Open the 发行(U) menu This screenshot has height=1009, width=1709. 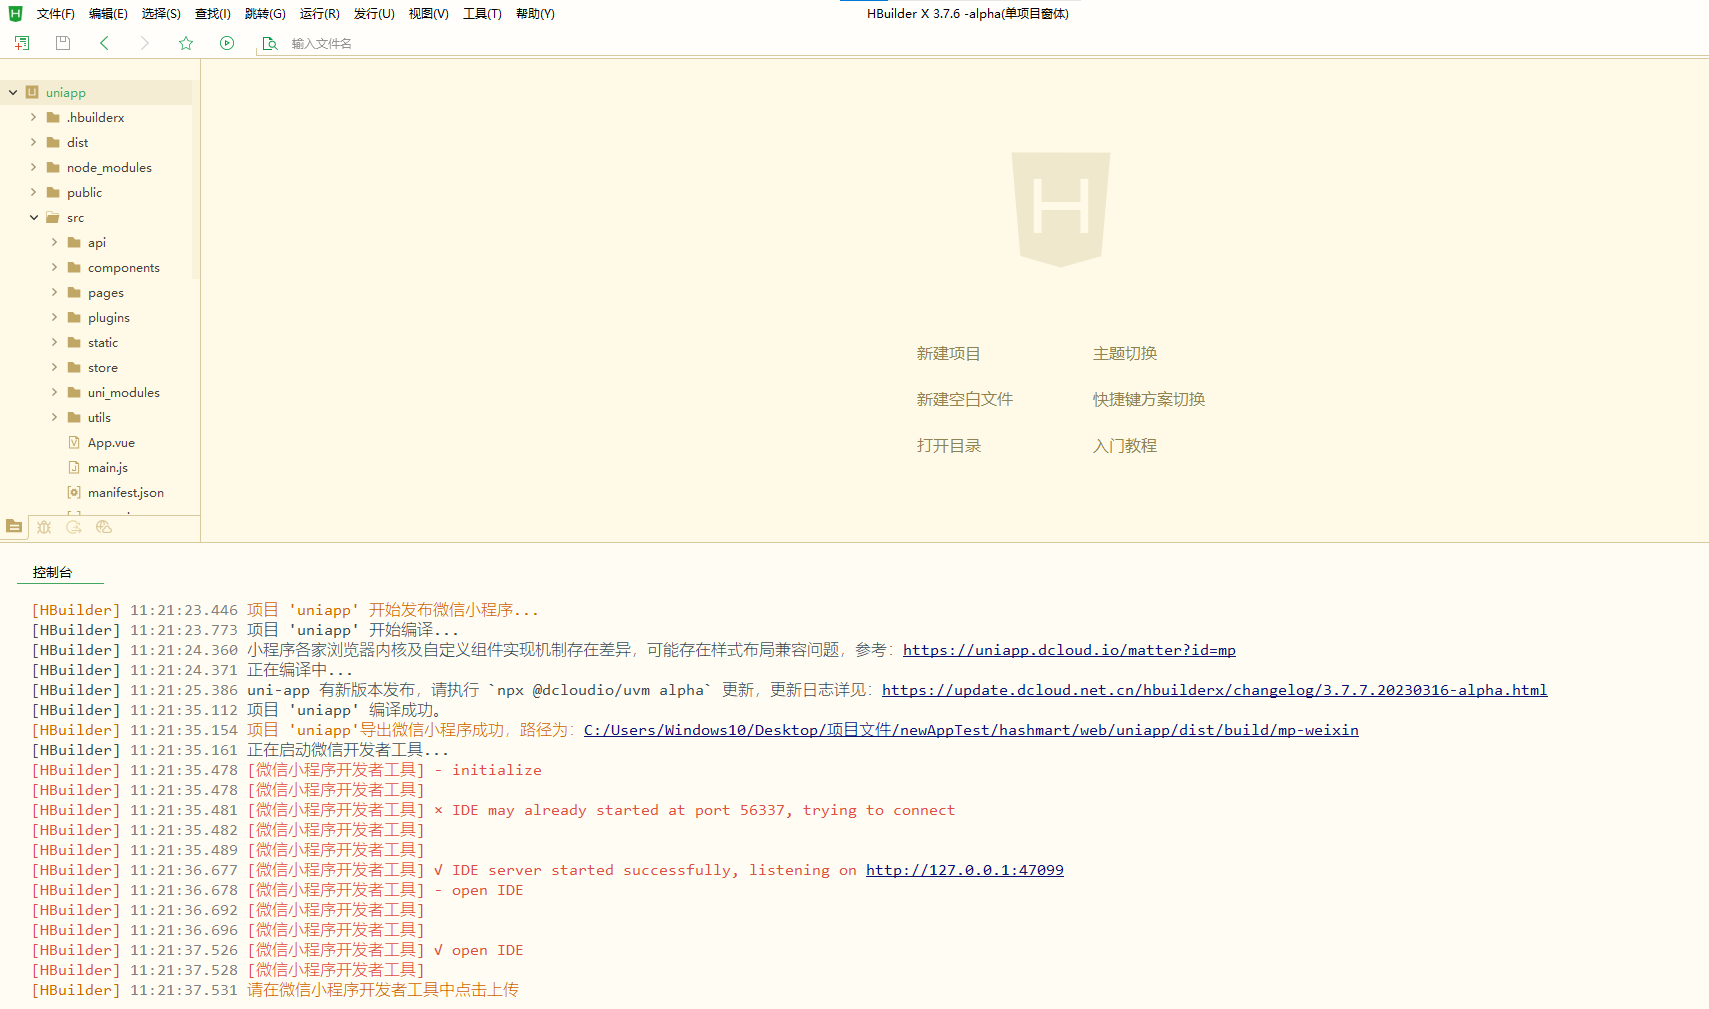click(374, 14)
